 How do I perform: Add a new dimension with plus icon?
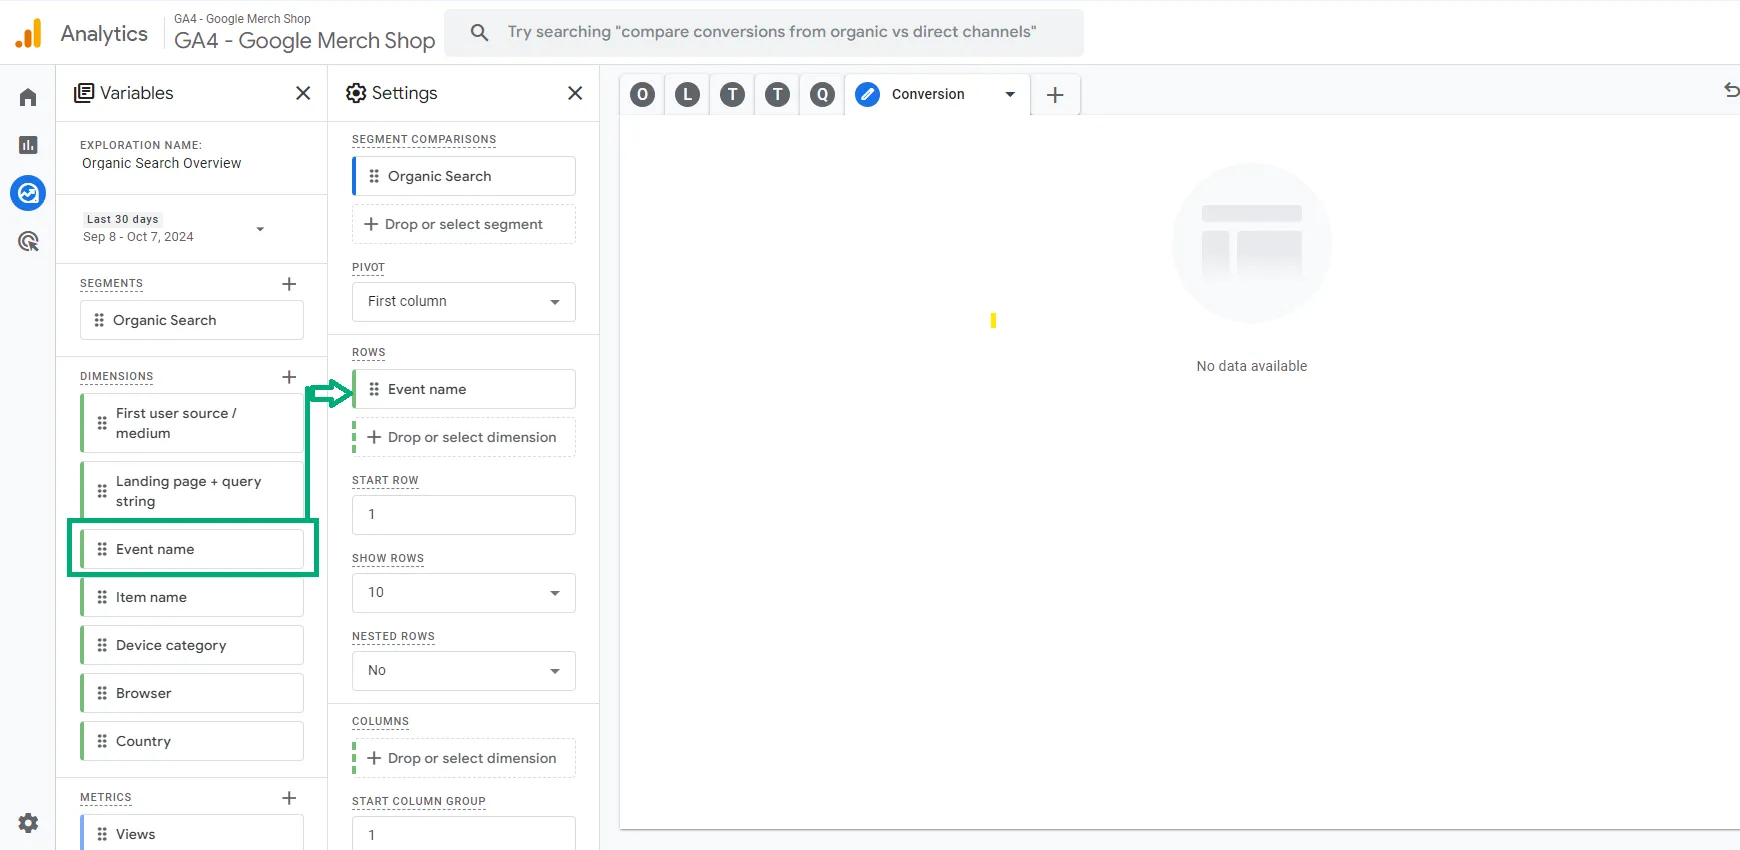[x=289, y=377]
